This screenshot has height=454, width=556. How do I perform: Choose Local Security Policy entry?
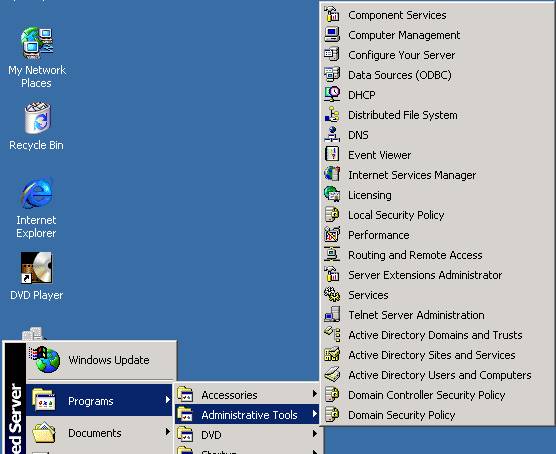[x=437, y=215]
